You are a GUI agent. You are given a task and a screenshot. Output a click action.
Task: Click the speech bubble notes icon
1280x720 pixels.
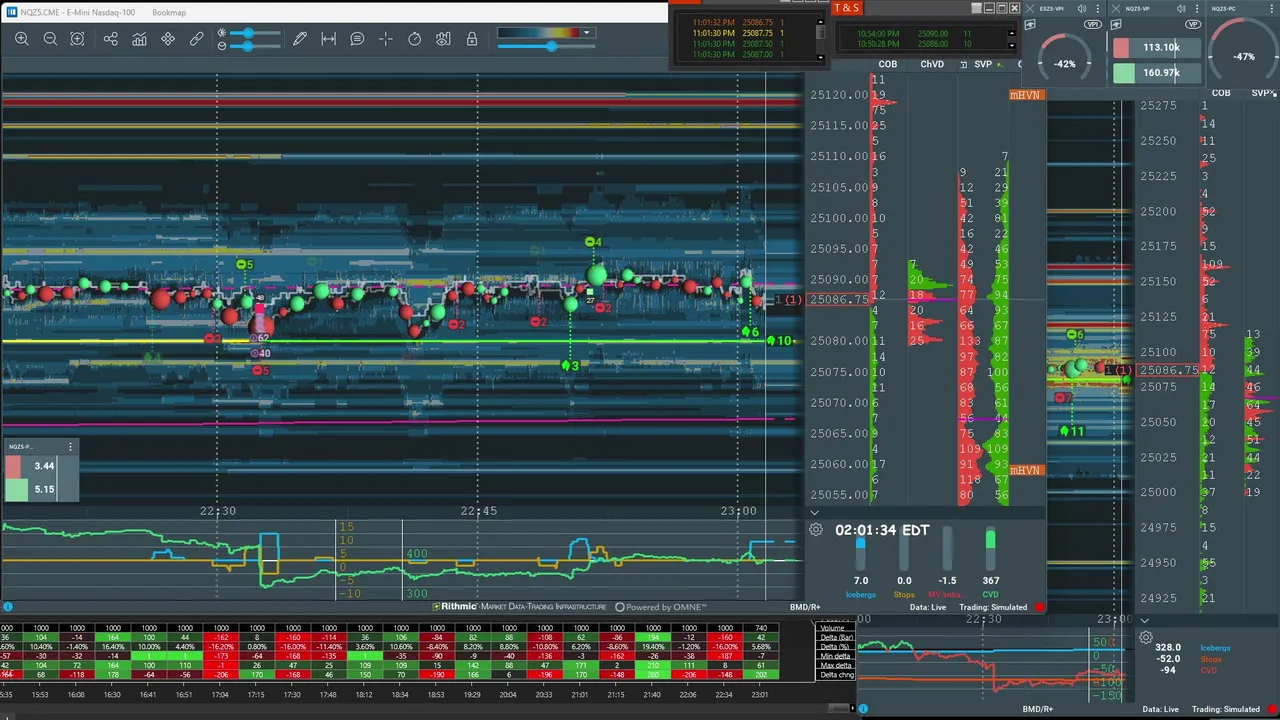[x=357, y=39]
